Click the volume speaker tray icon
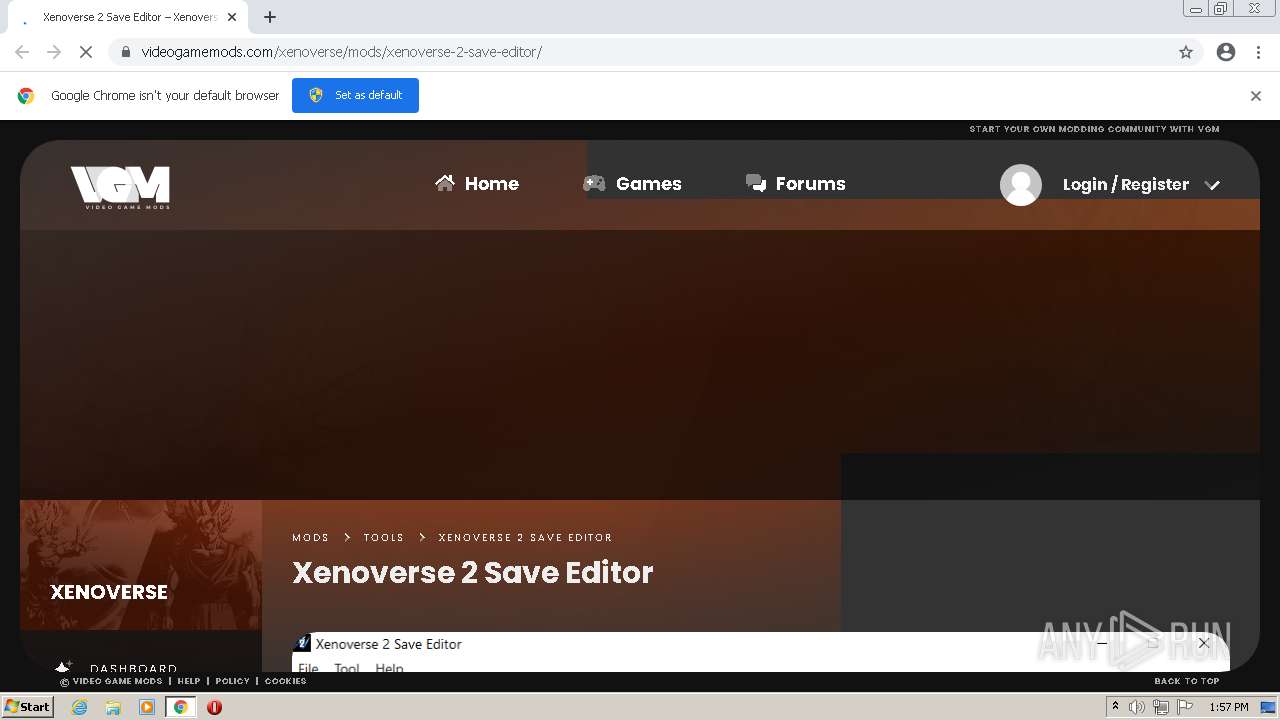 (x=1136, y=707)
